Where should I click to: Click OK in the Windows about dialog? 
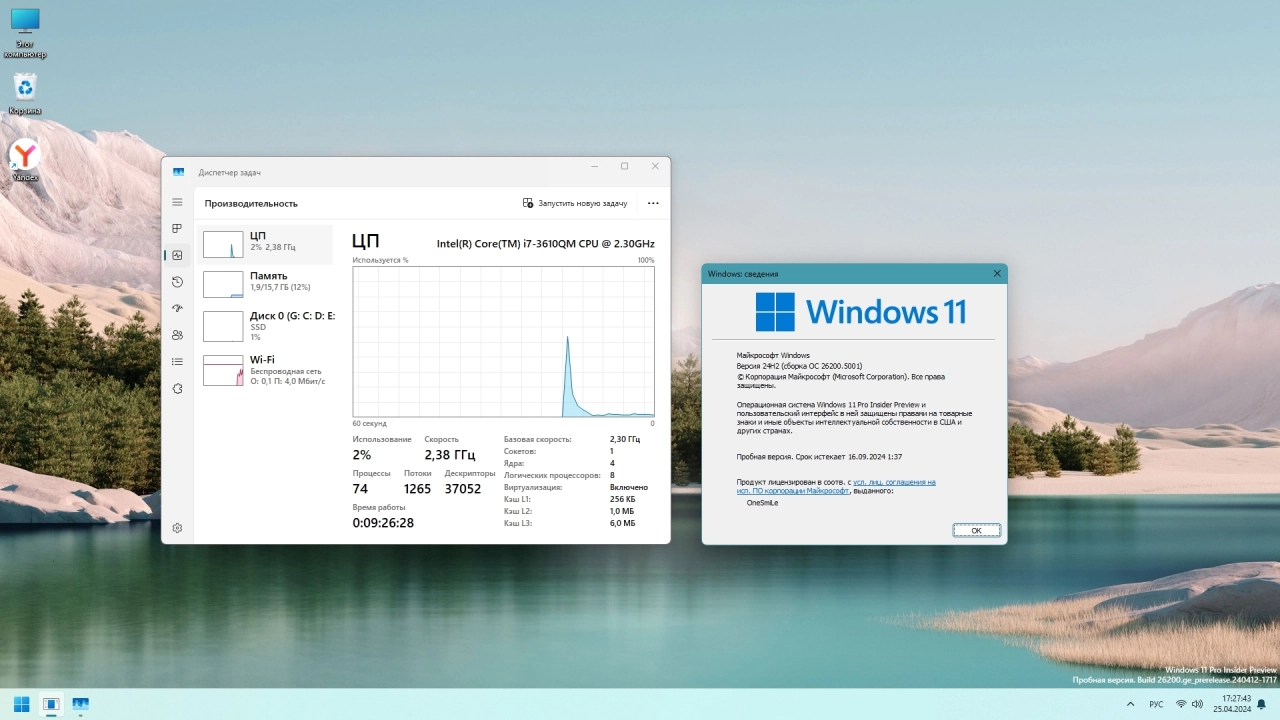[976, 531]
